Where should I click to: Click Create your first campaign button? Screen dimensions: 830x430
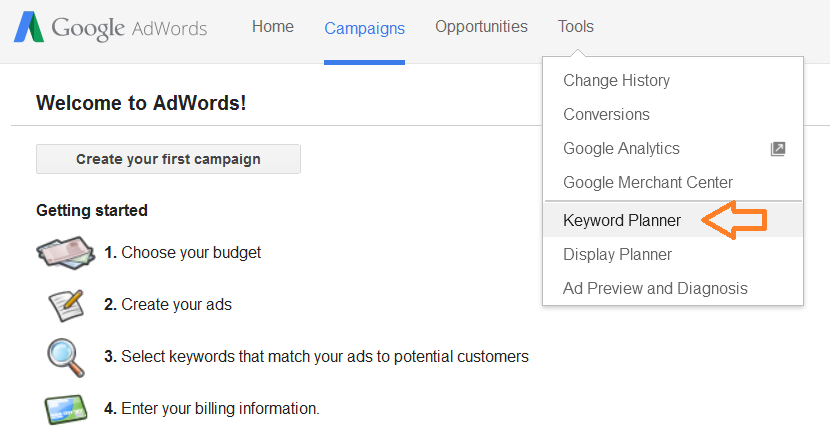tap(168, 159)
